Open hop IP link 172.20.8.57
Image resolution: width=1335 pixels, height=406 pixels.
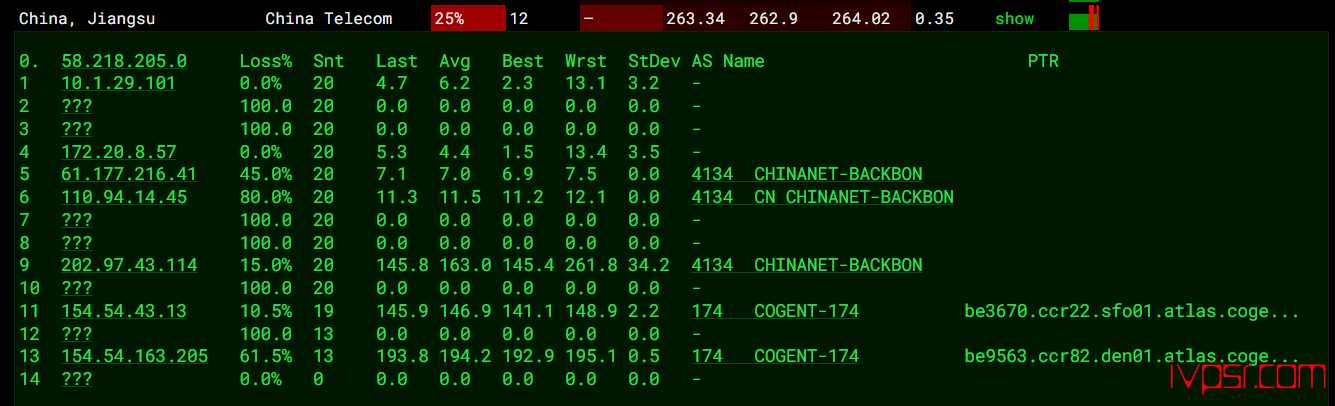[118, 152]
